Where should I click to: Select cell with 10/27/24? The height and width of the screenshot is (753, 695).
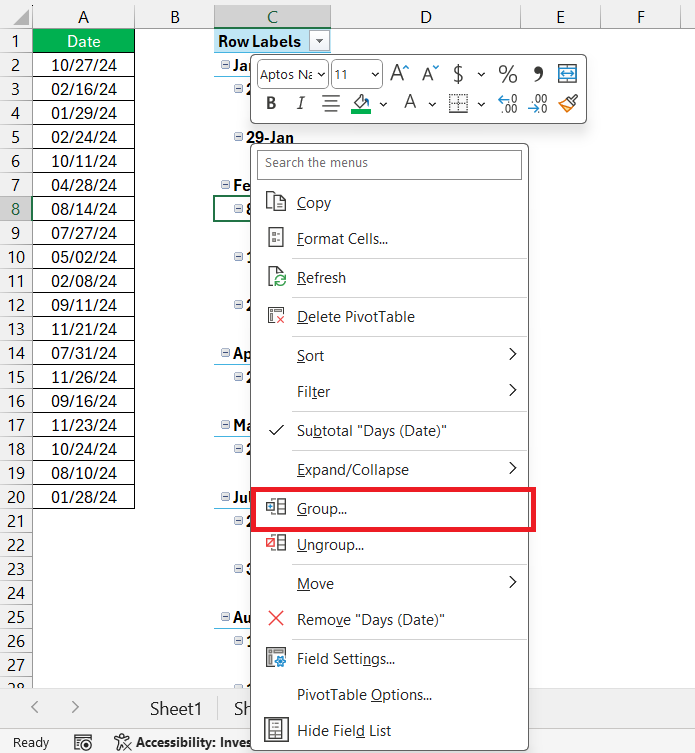[84, 65]
